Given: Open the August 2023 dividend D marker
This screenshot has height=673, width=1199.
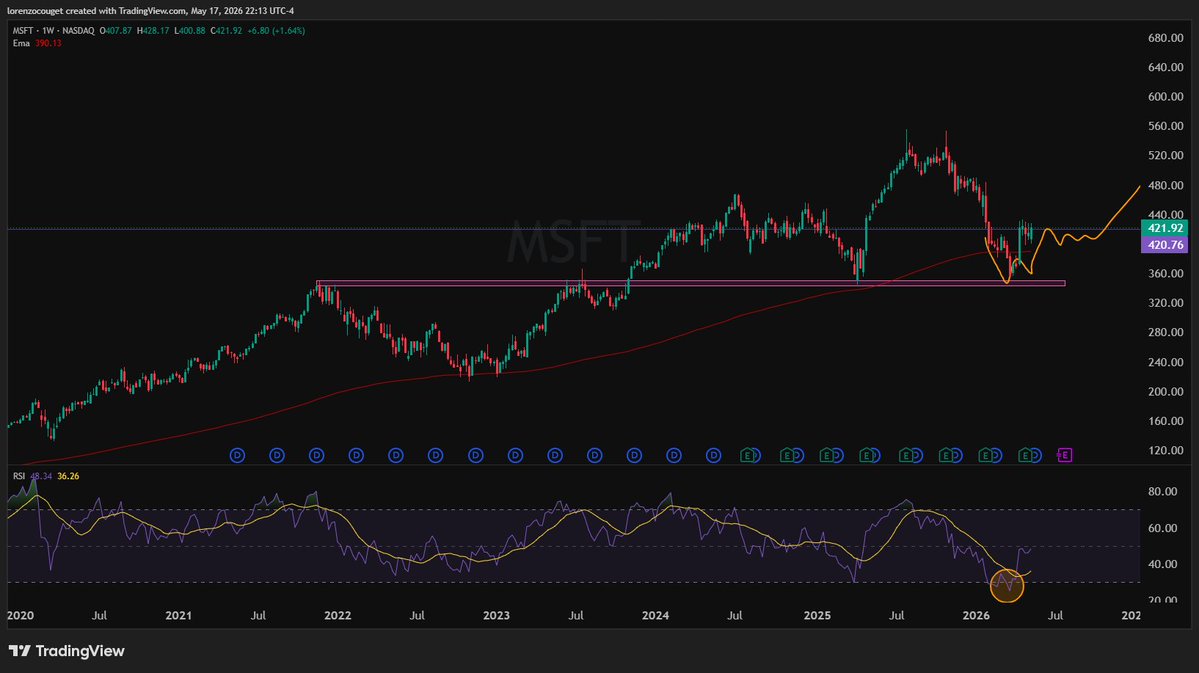Looking at the screenshot, I should pyautogui.click(x=595, y=455).
